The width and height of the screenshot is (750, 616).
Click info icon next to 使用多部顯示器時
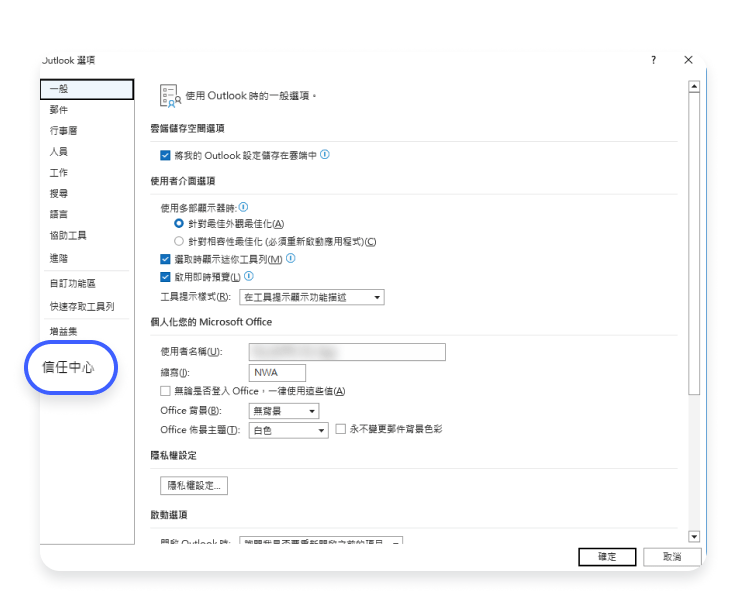point(243,207)
